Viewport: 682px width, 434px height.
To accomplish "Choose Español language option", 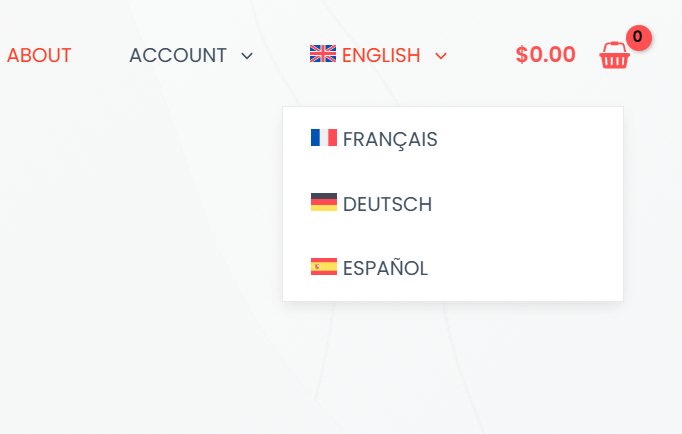I will [x=385, y=268].
